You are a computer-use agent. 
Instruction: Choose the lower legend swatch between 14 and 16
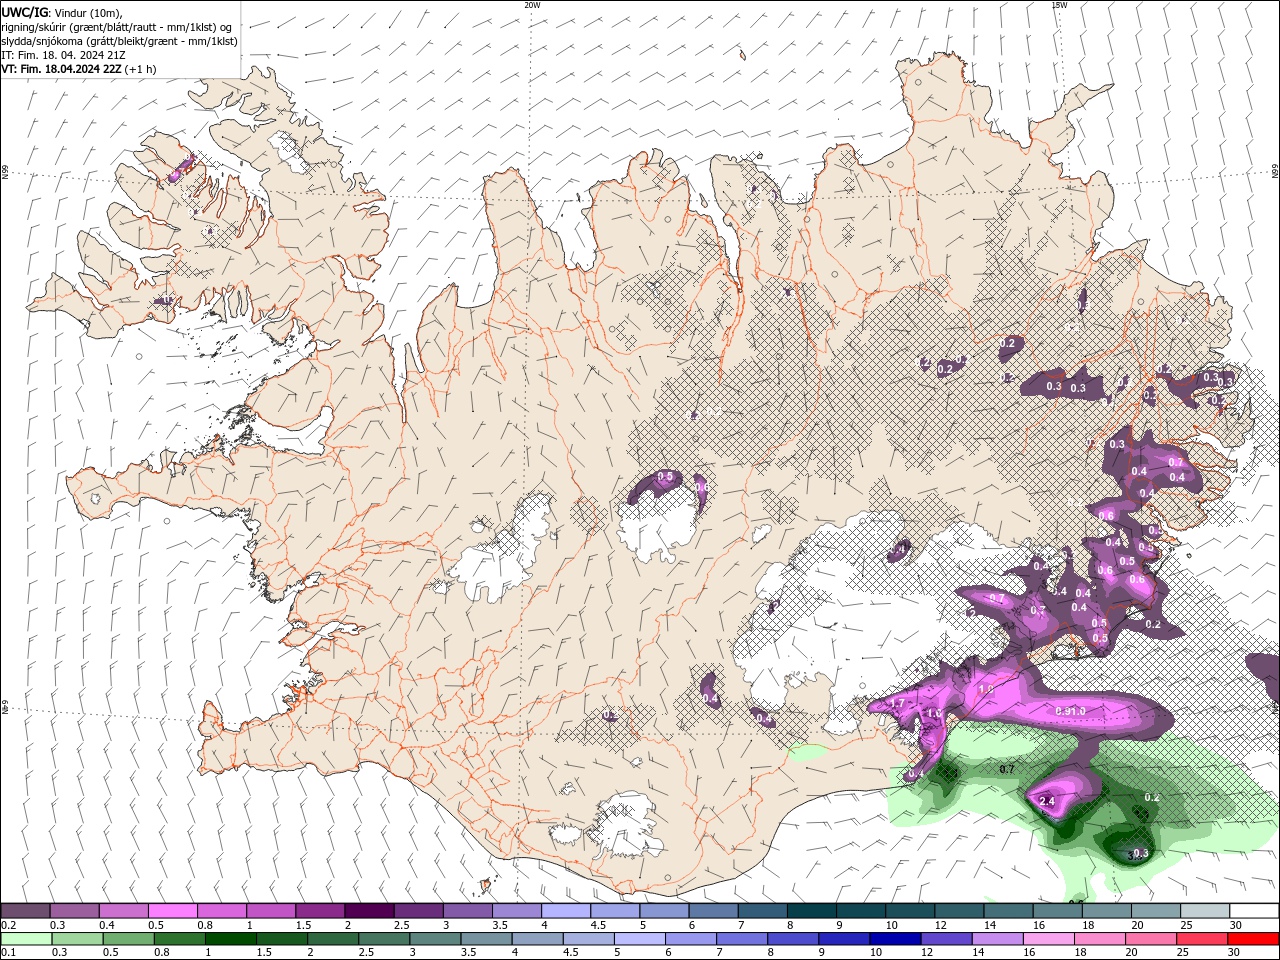click(997, 939)
